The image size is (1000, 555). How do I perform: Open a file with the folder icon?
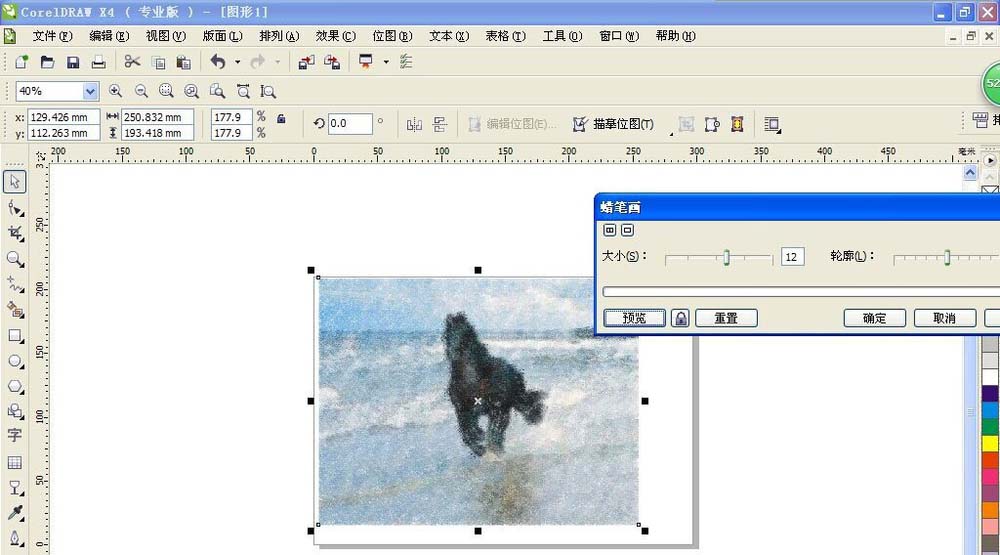click(47, 62)
